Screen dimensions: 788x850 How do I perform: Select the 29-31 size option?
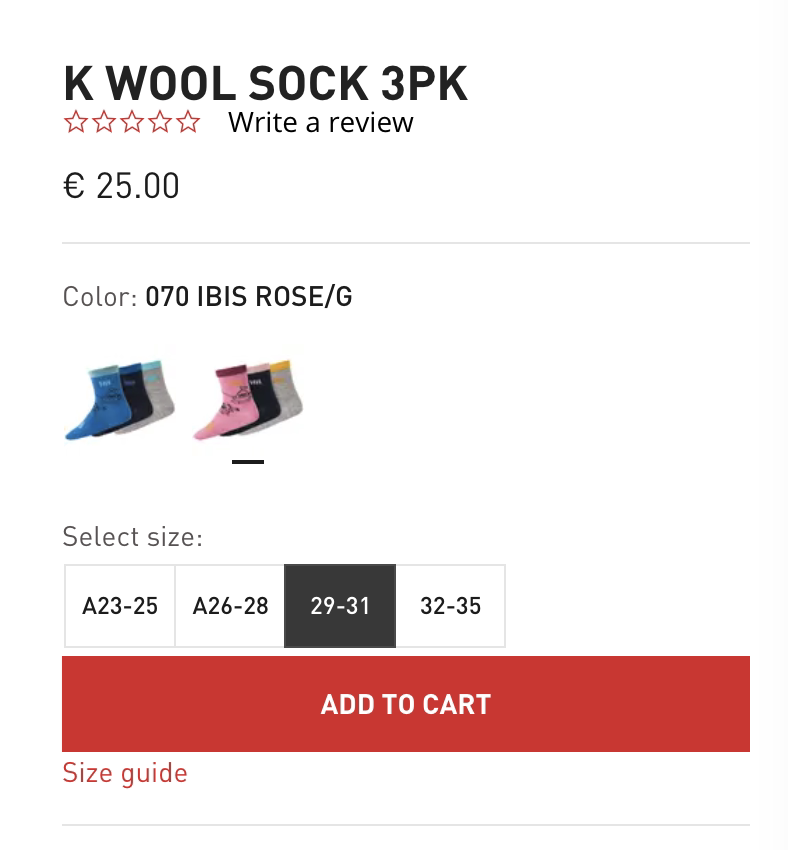pyautogui.click(x=340, y=606)
